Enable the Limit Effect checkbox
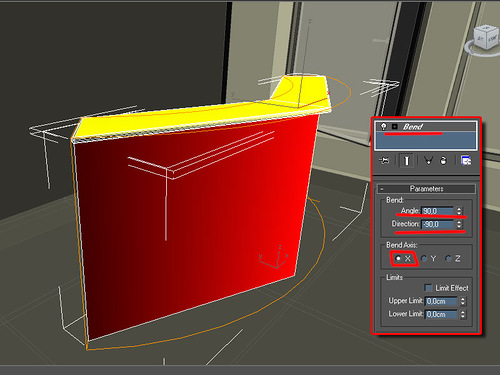This screenshot has width=500, height=375. (428, 288)
